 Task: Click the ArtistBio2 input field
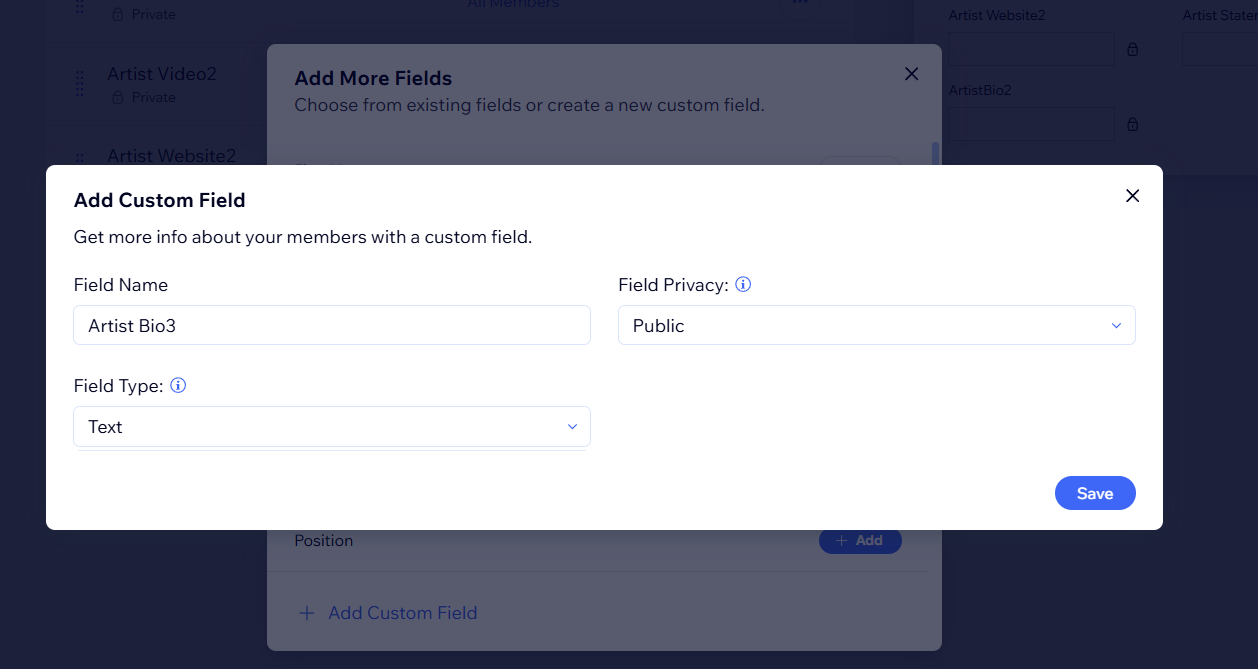[1031, 125]
